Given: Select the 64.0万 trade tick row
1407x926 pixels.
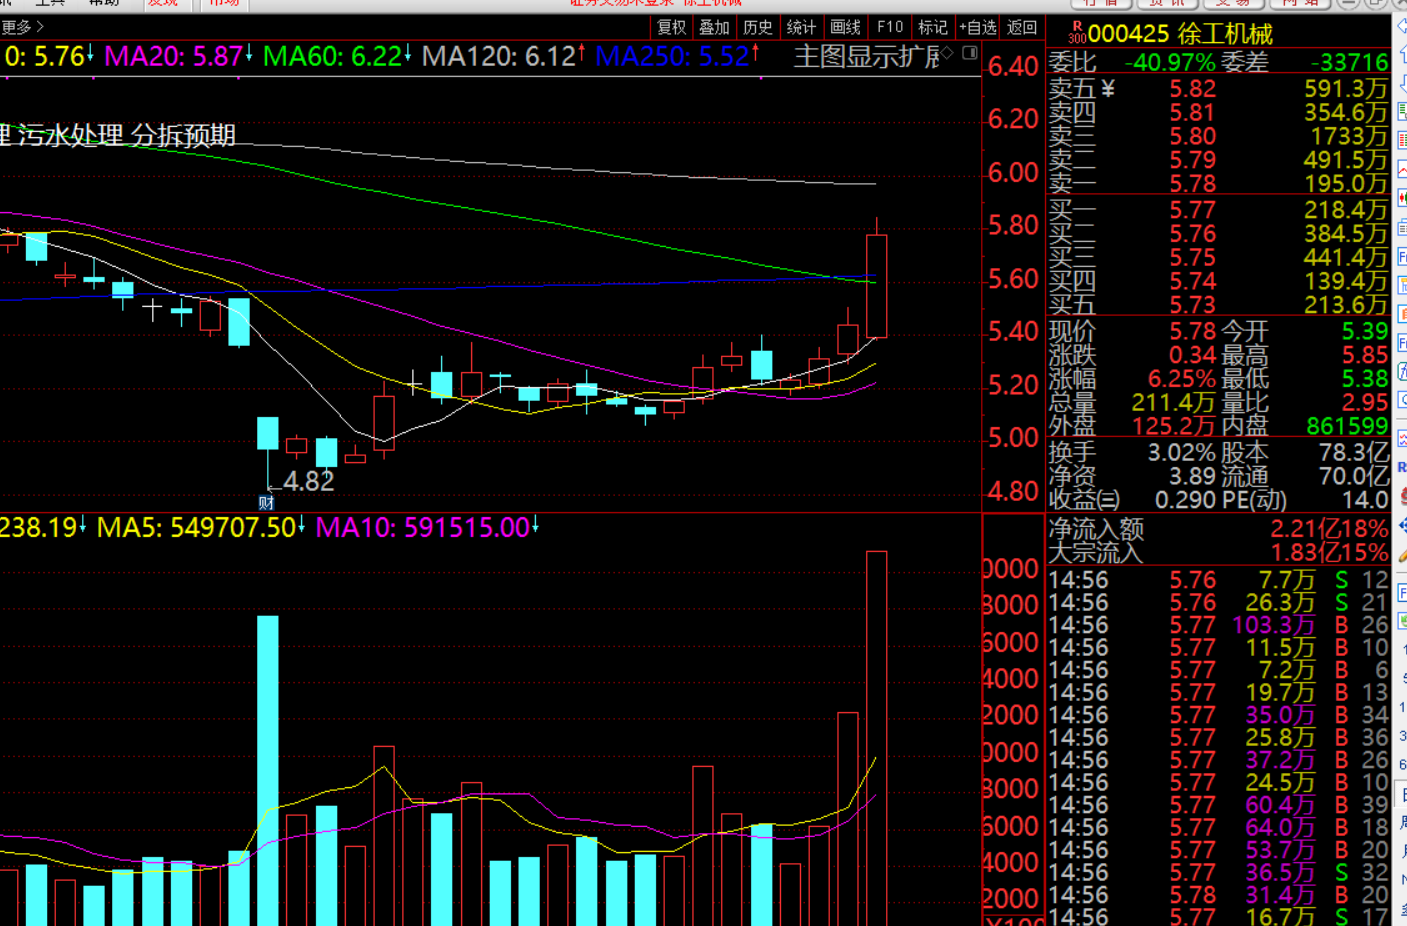Looking at the screenshot, I should 1218,827.
